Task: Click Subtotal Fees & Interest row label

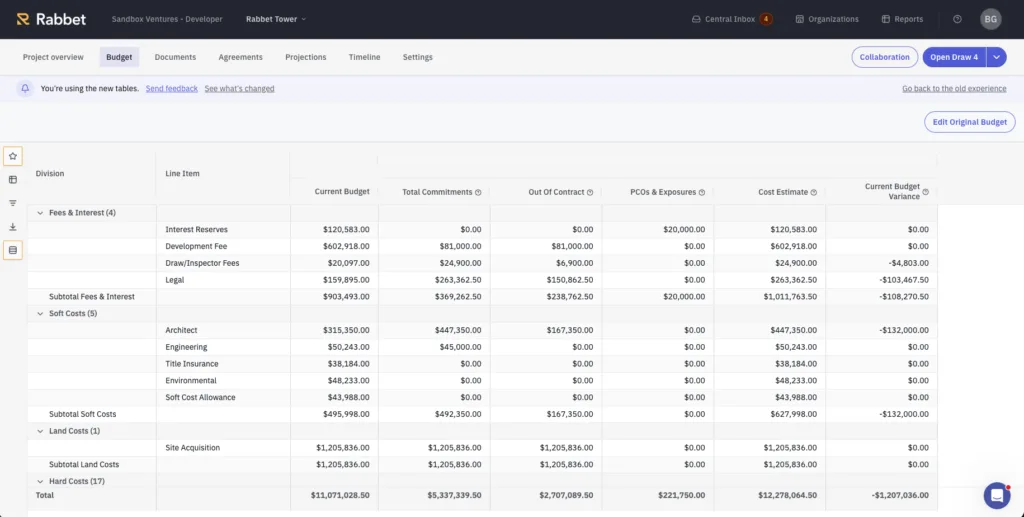Action: [91, 296]
